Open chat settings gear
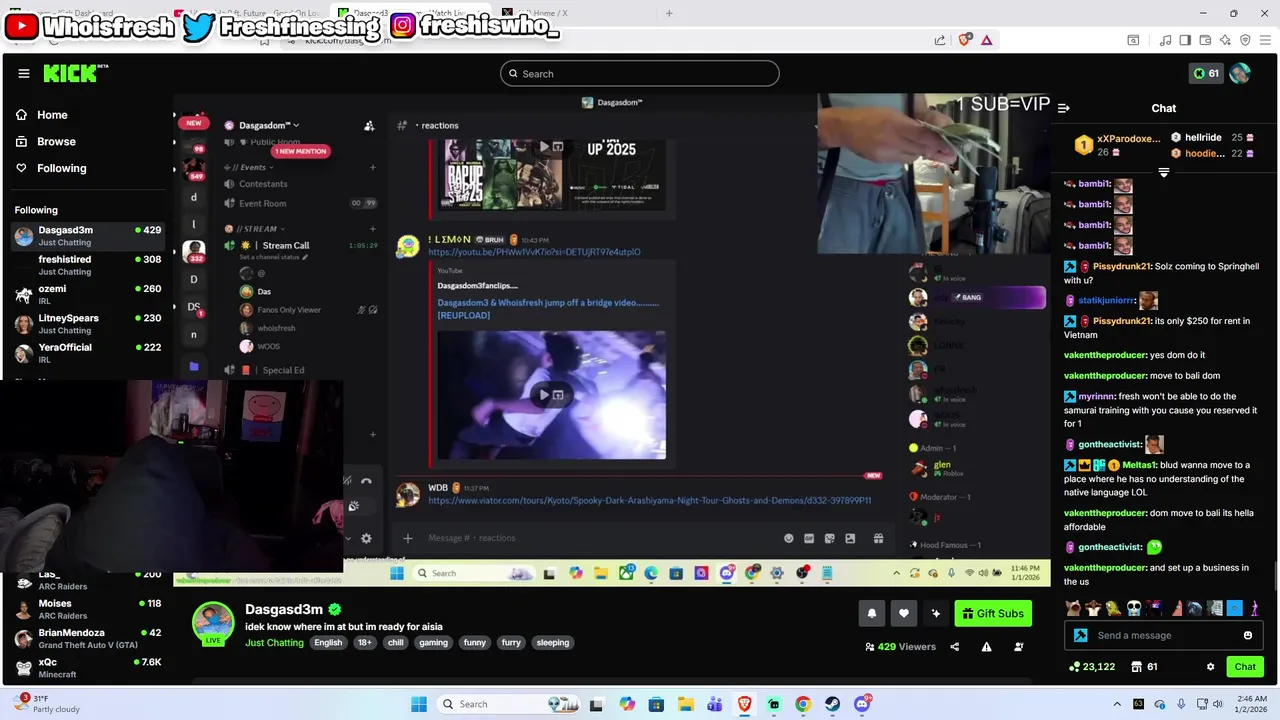This screenshot has height=720, width=1280. [1210, 667]
